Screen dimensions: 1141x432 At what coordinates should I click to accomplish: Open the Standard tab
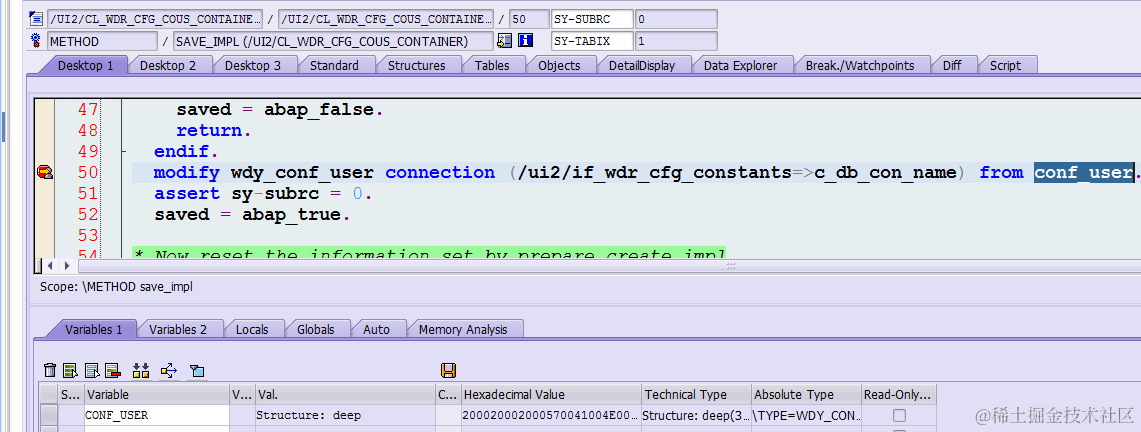pyautogui.click(x=334, y=65)
